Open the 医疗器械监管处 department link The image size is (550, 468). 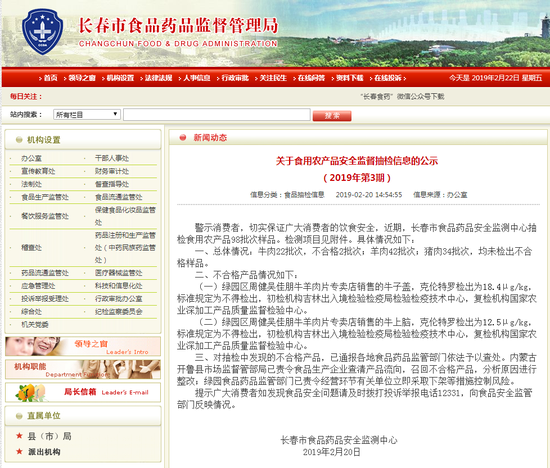point(119,273)
